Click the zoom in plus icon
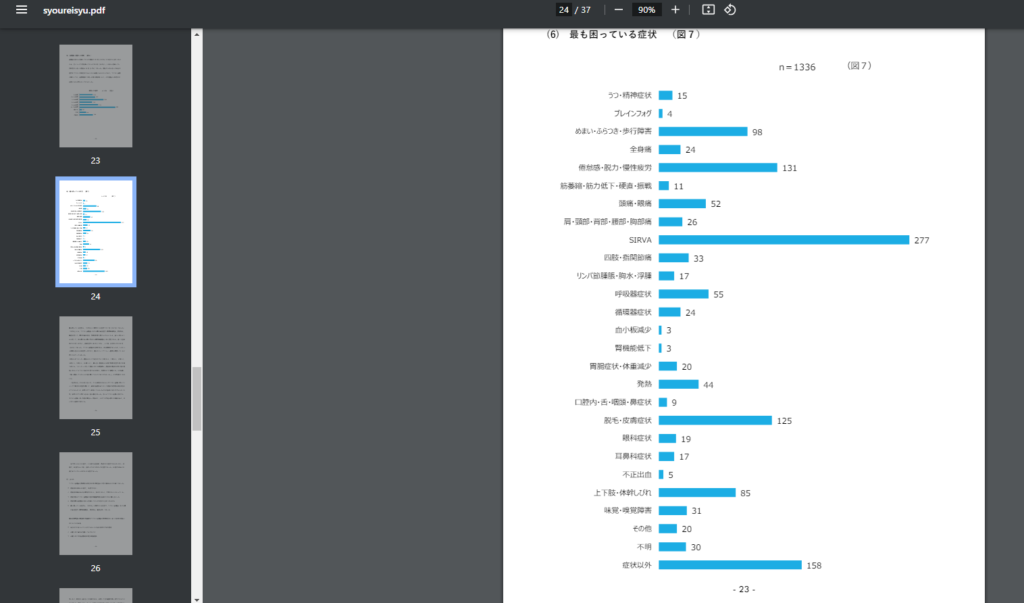Image resolution: width=1024 pixels, height=603 pixels. 675,10
